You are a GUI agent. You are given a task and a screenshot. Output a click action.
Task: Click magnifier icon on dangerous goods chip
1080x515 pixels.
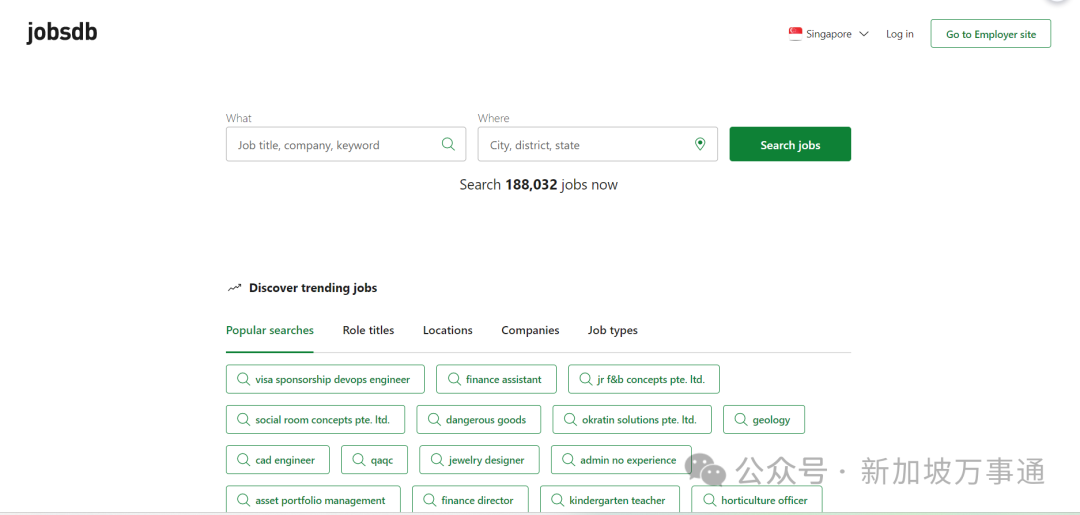(x=434, y=419)
